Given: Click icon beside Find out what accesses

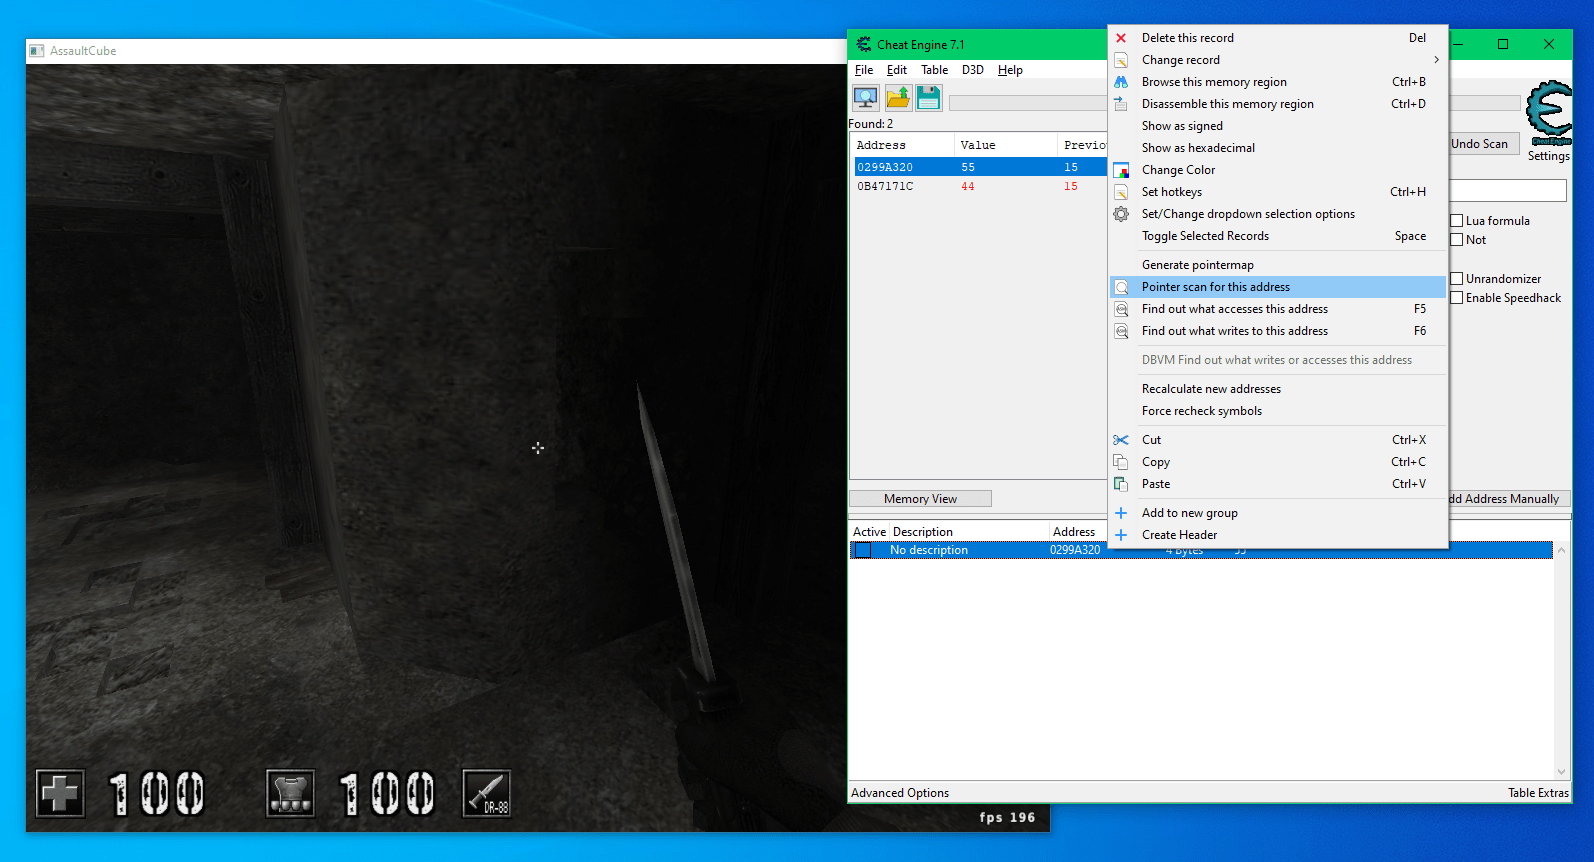Looking at the screenshot, I should [1121, 309].
